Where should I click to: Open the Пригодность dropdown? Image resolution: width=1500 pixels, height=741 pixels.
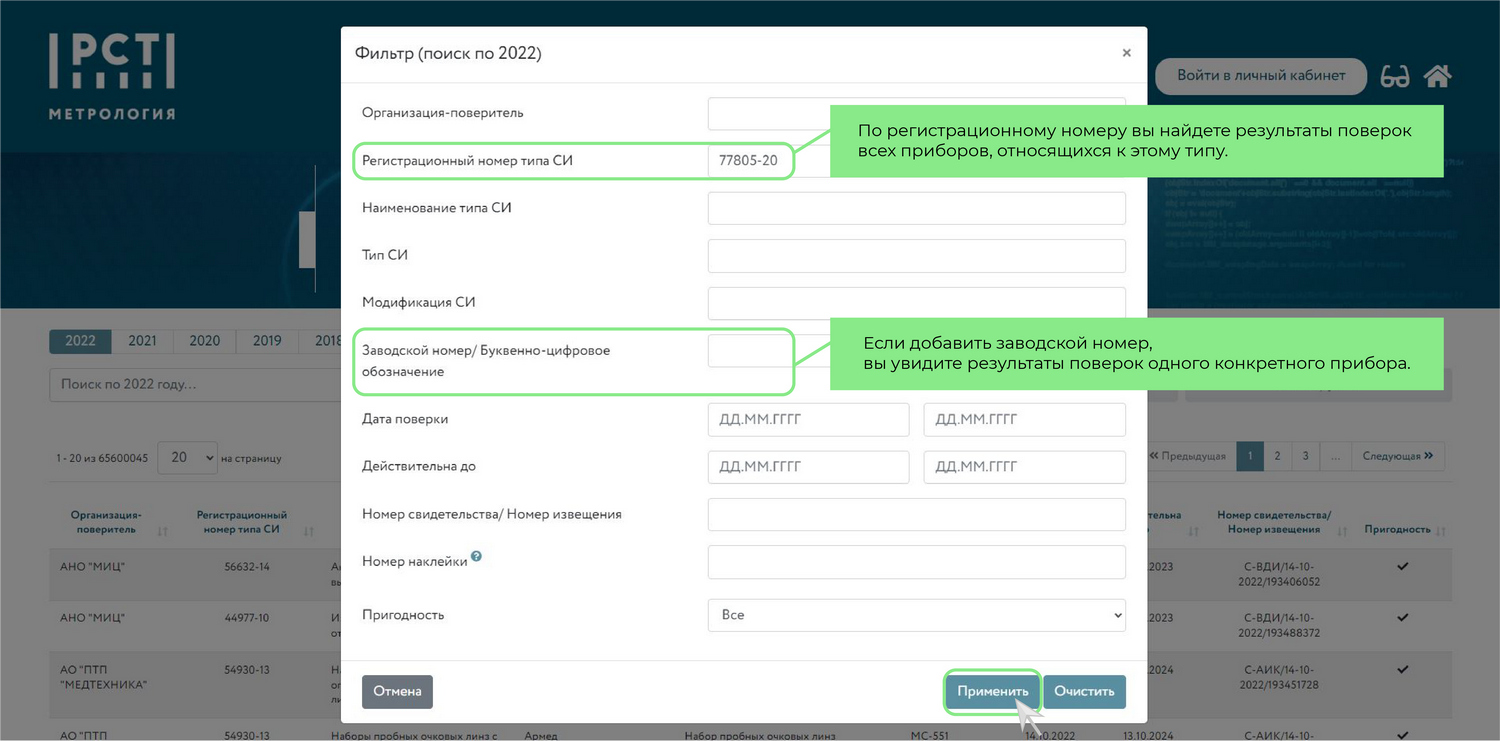click(x=916, y=615)
